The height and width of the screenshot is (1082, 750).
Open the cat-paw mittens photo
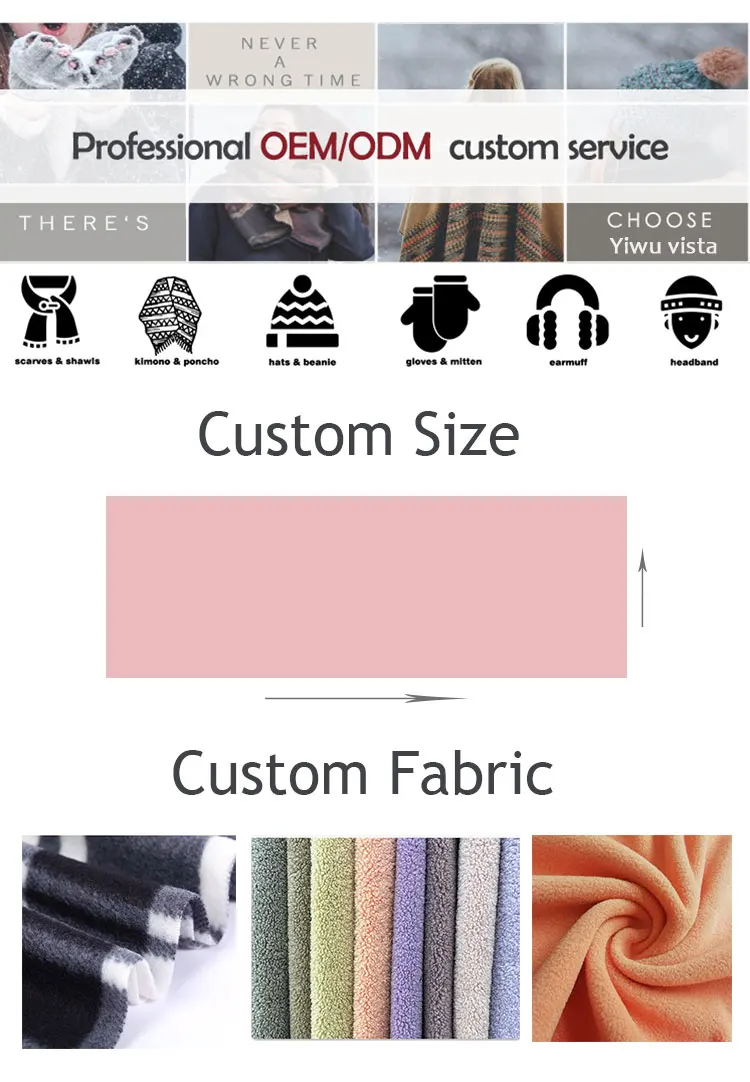[92, 57]
